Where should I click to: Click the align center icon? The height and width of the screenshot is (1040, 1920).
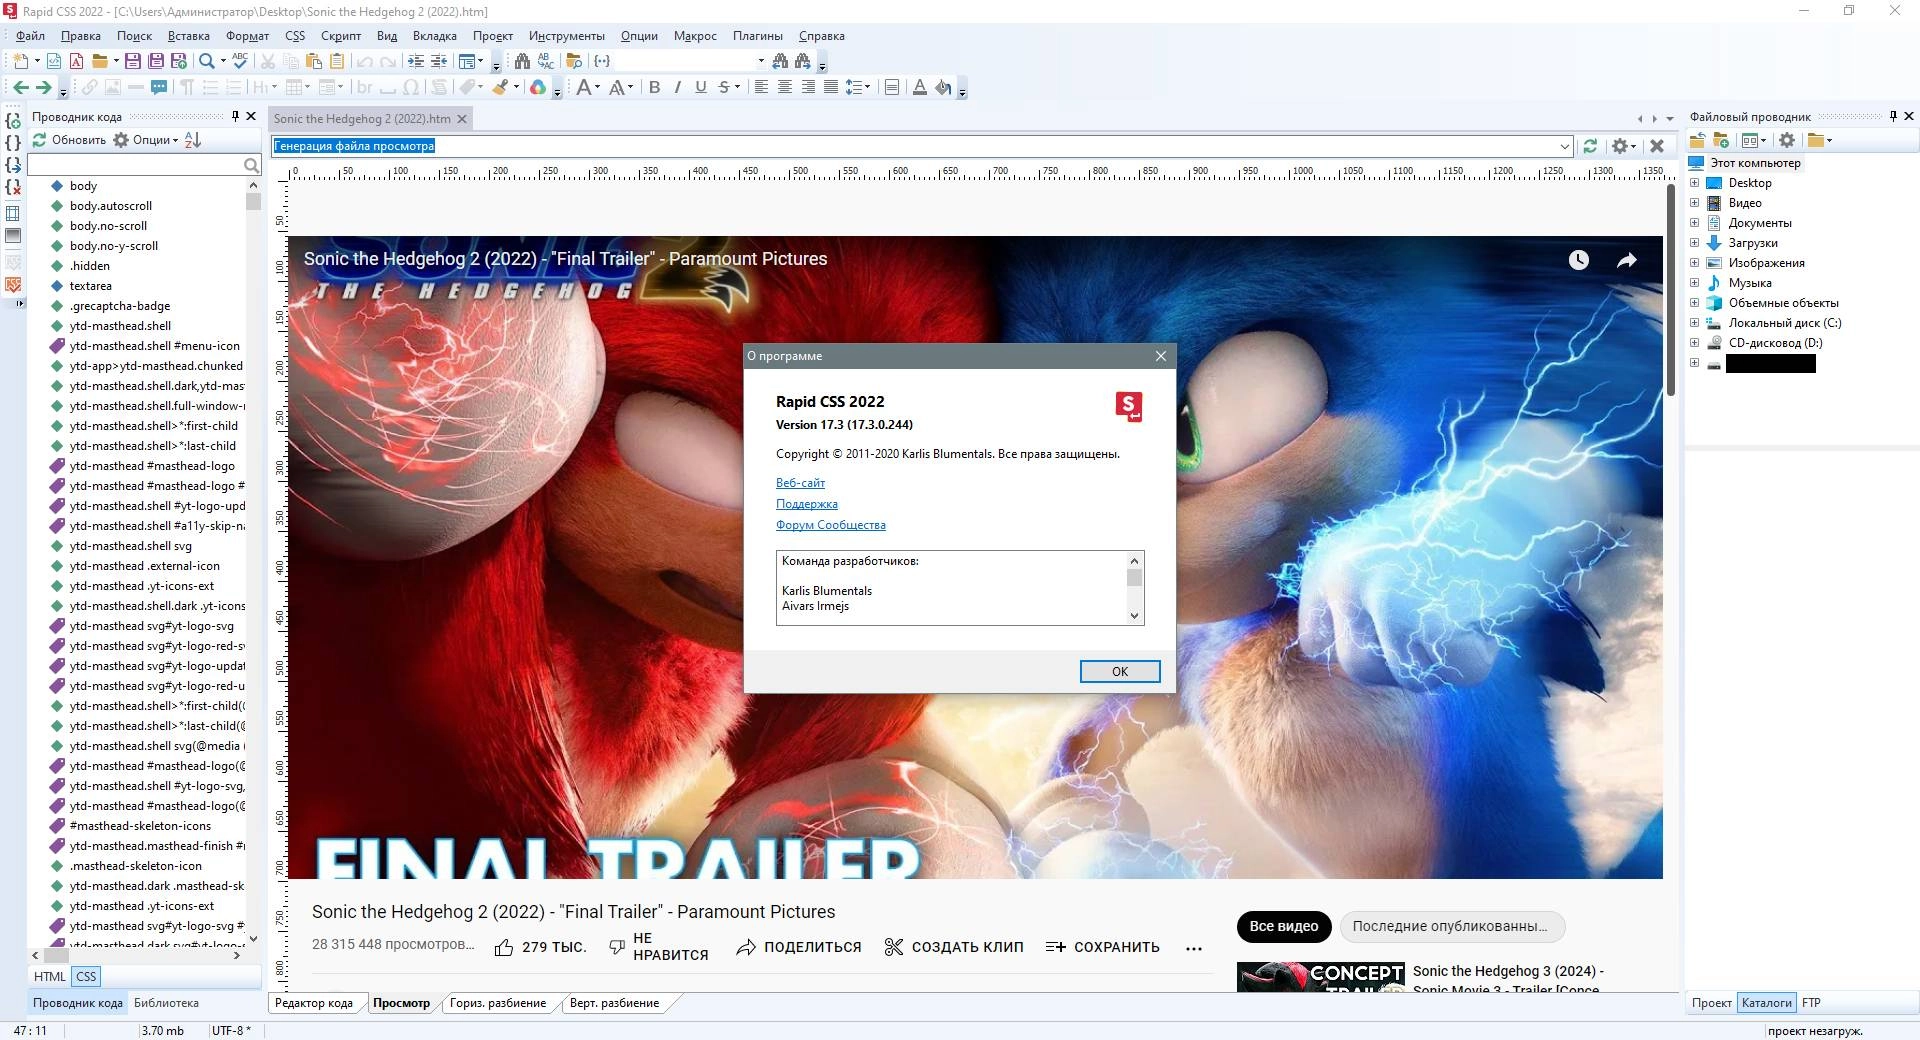pyautogui.click(x=785, y=87)
